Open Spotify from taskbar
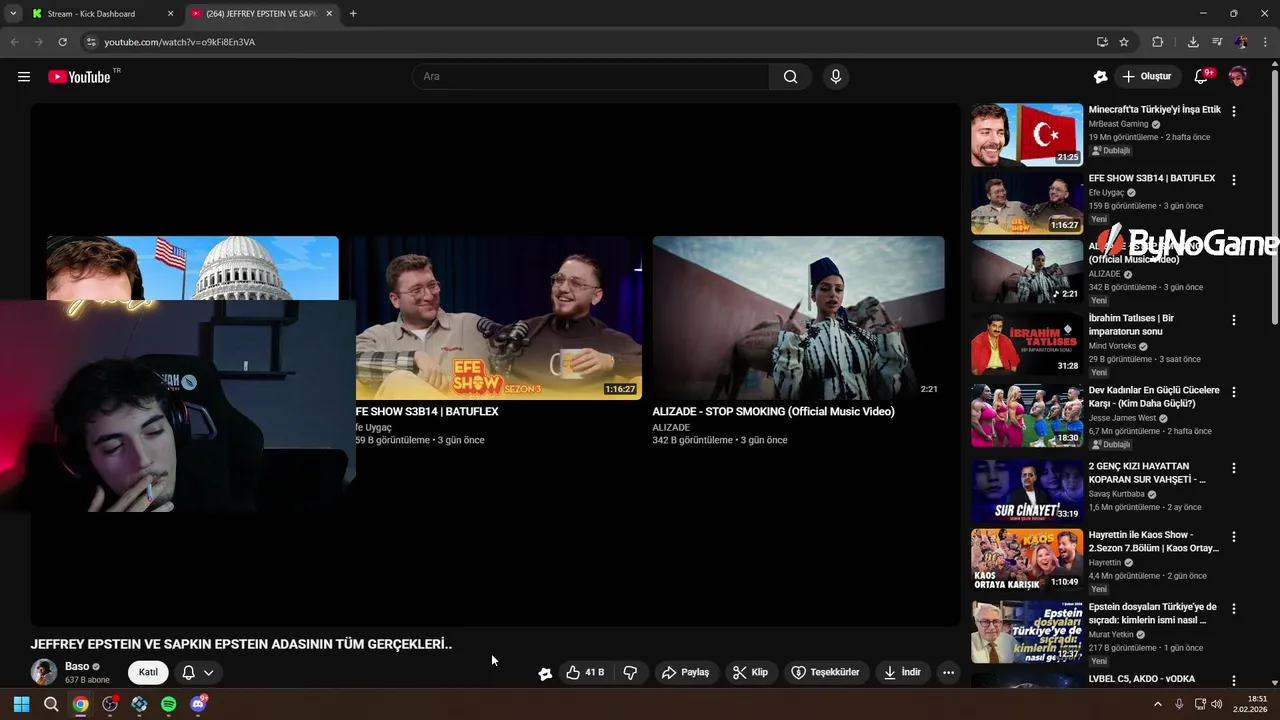 [x=168, y=704]
